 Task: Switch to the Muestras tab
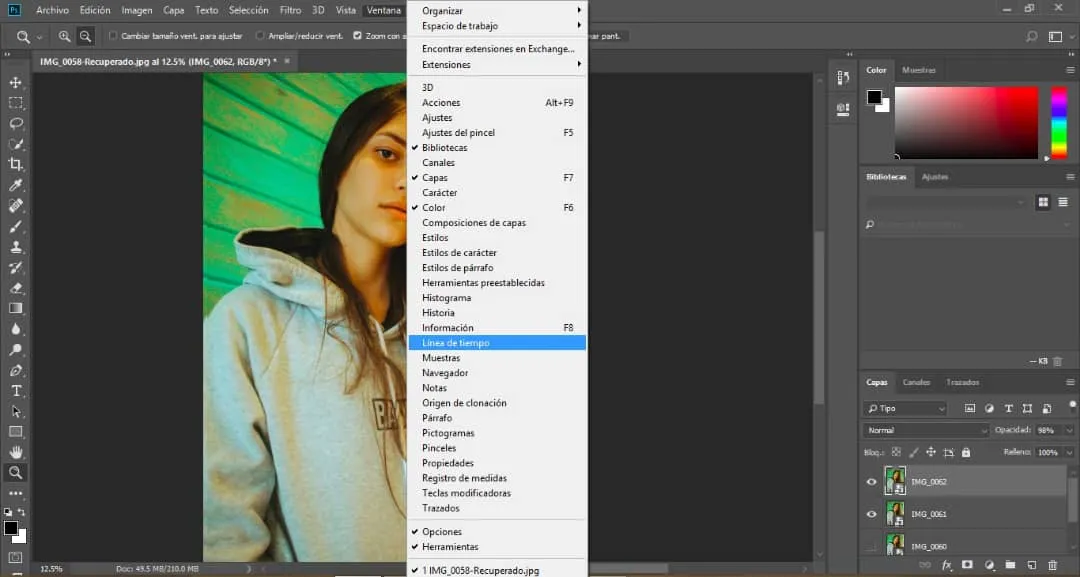click(x=918, y=70)
